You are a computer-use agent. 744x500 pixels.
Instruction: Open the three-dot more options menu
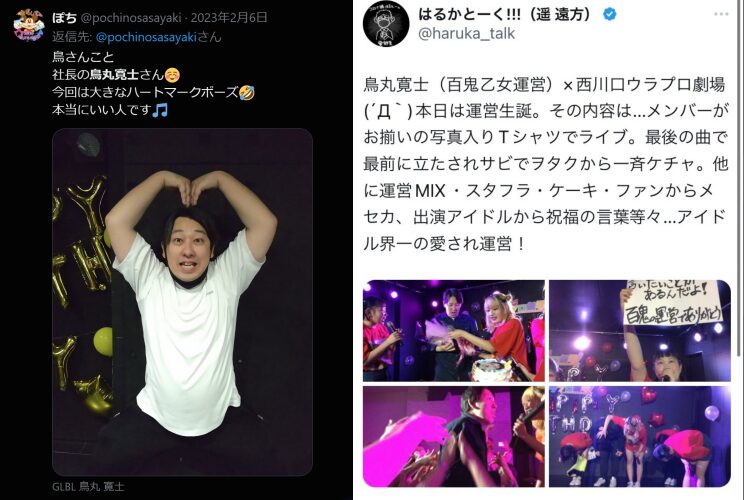pyautogui.click(x=721, y=14)
